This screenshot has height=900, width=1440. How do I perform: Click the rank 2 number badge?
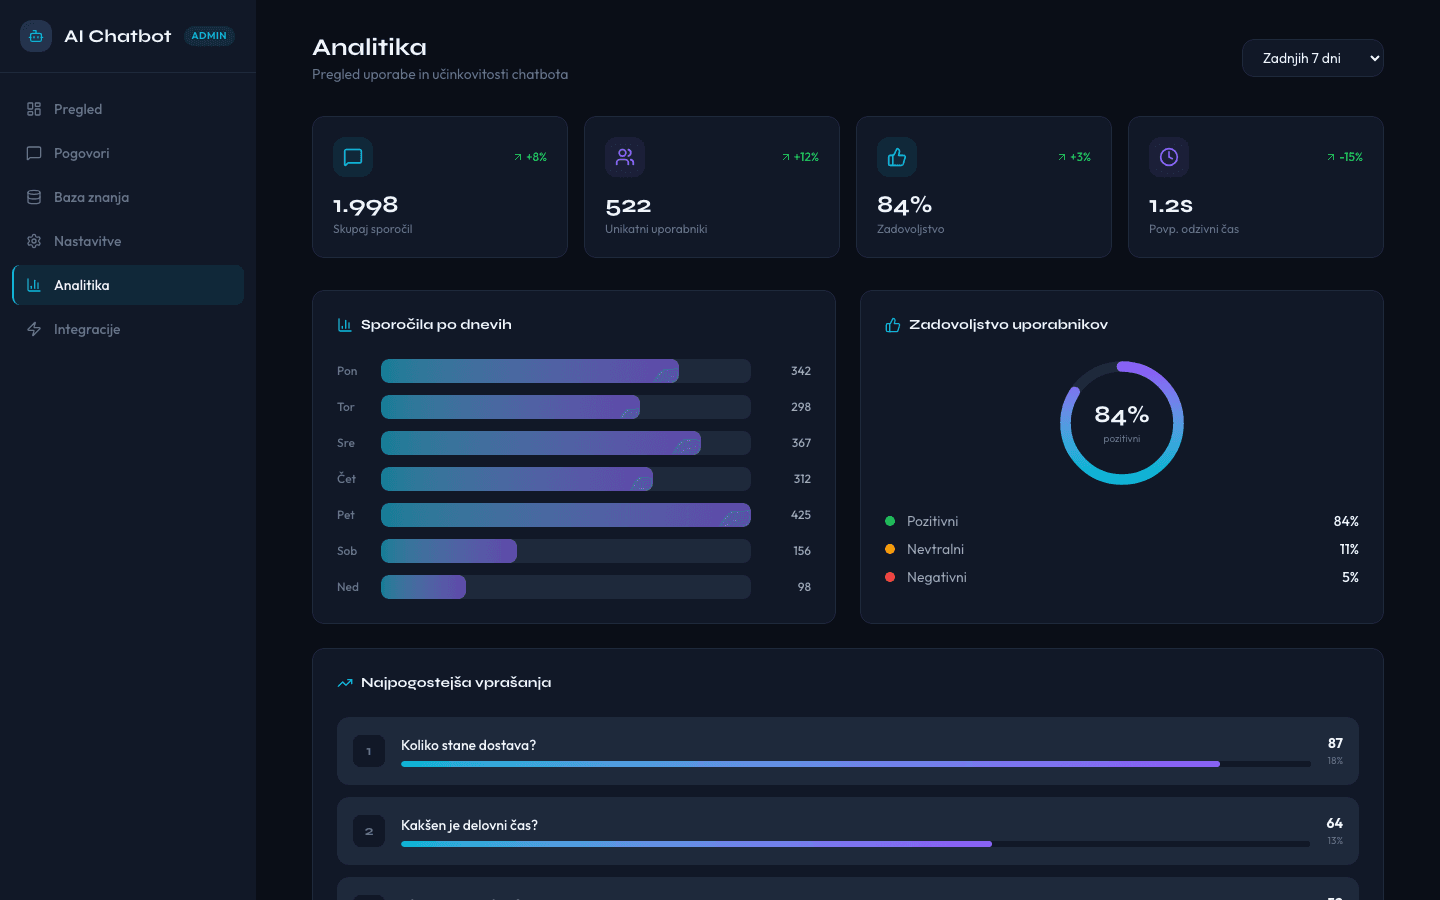coord(369,831)
